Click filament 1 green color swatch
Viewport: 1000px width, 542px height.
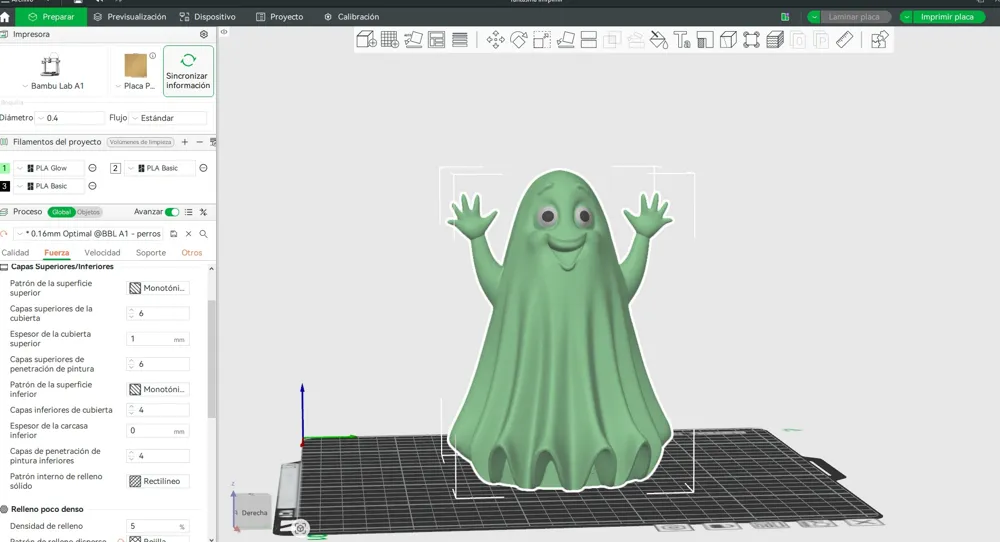click(x=4, y=168)
